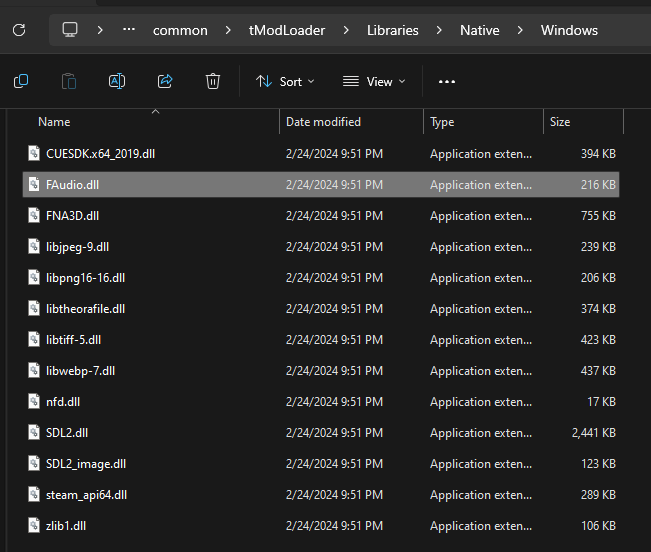Click the libwebp-7.dll file name
Viewport: 651px width, 552px height.
(x=80, y=371)
